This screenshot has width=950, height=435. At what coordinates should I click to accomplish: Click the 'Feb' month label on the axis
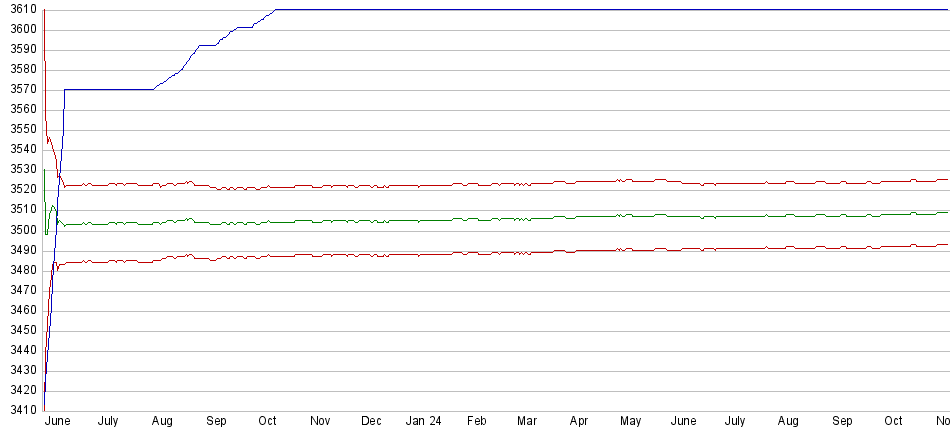tap(477, 421)
